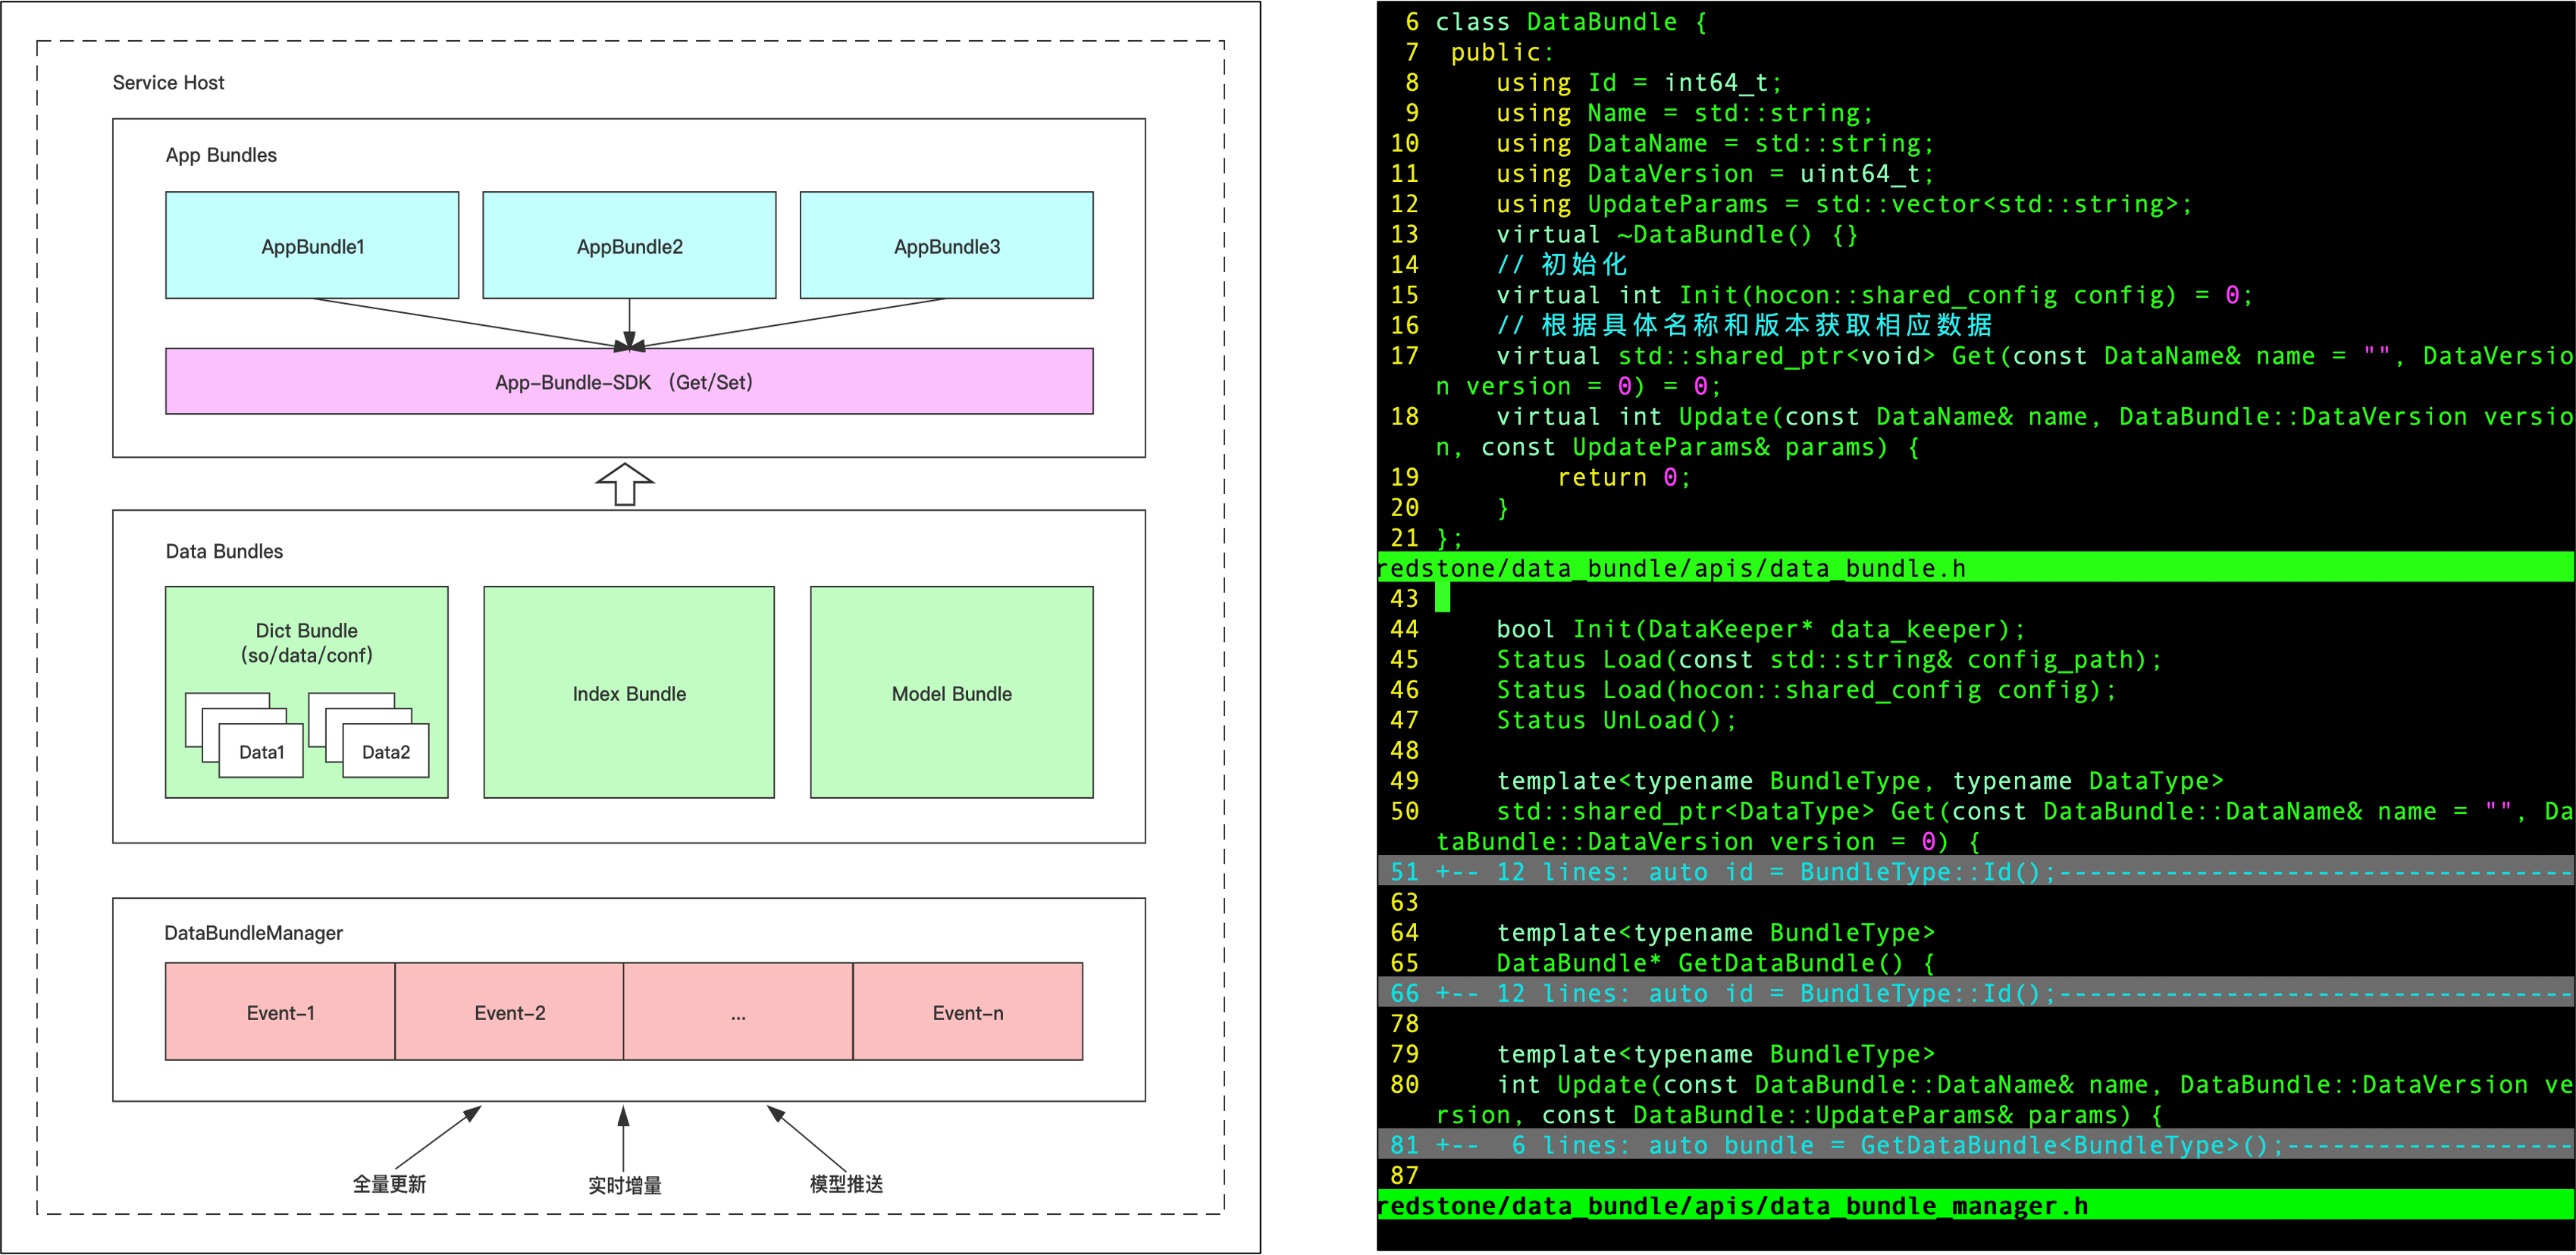Click the AppBundle3 box
The width and height of the screenshot is (2576, 1255).
coord(946,246)
